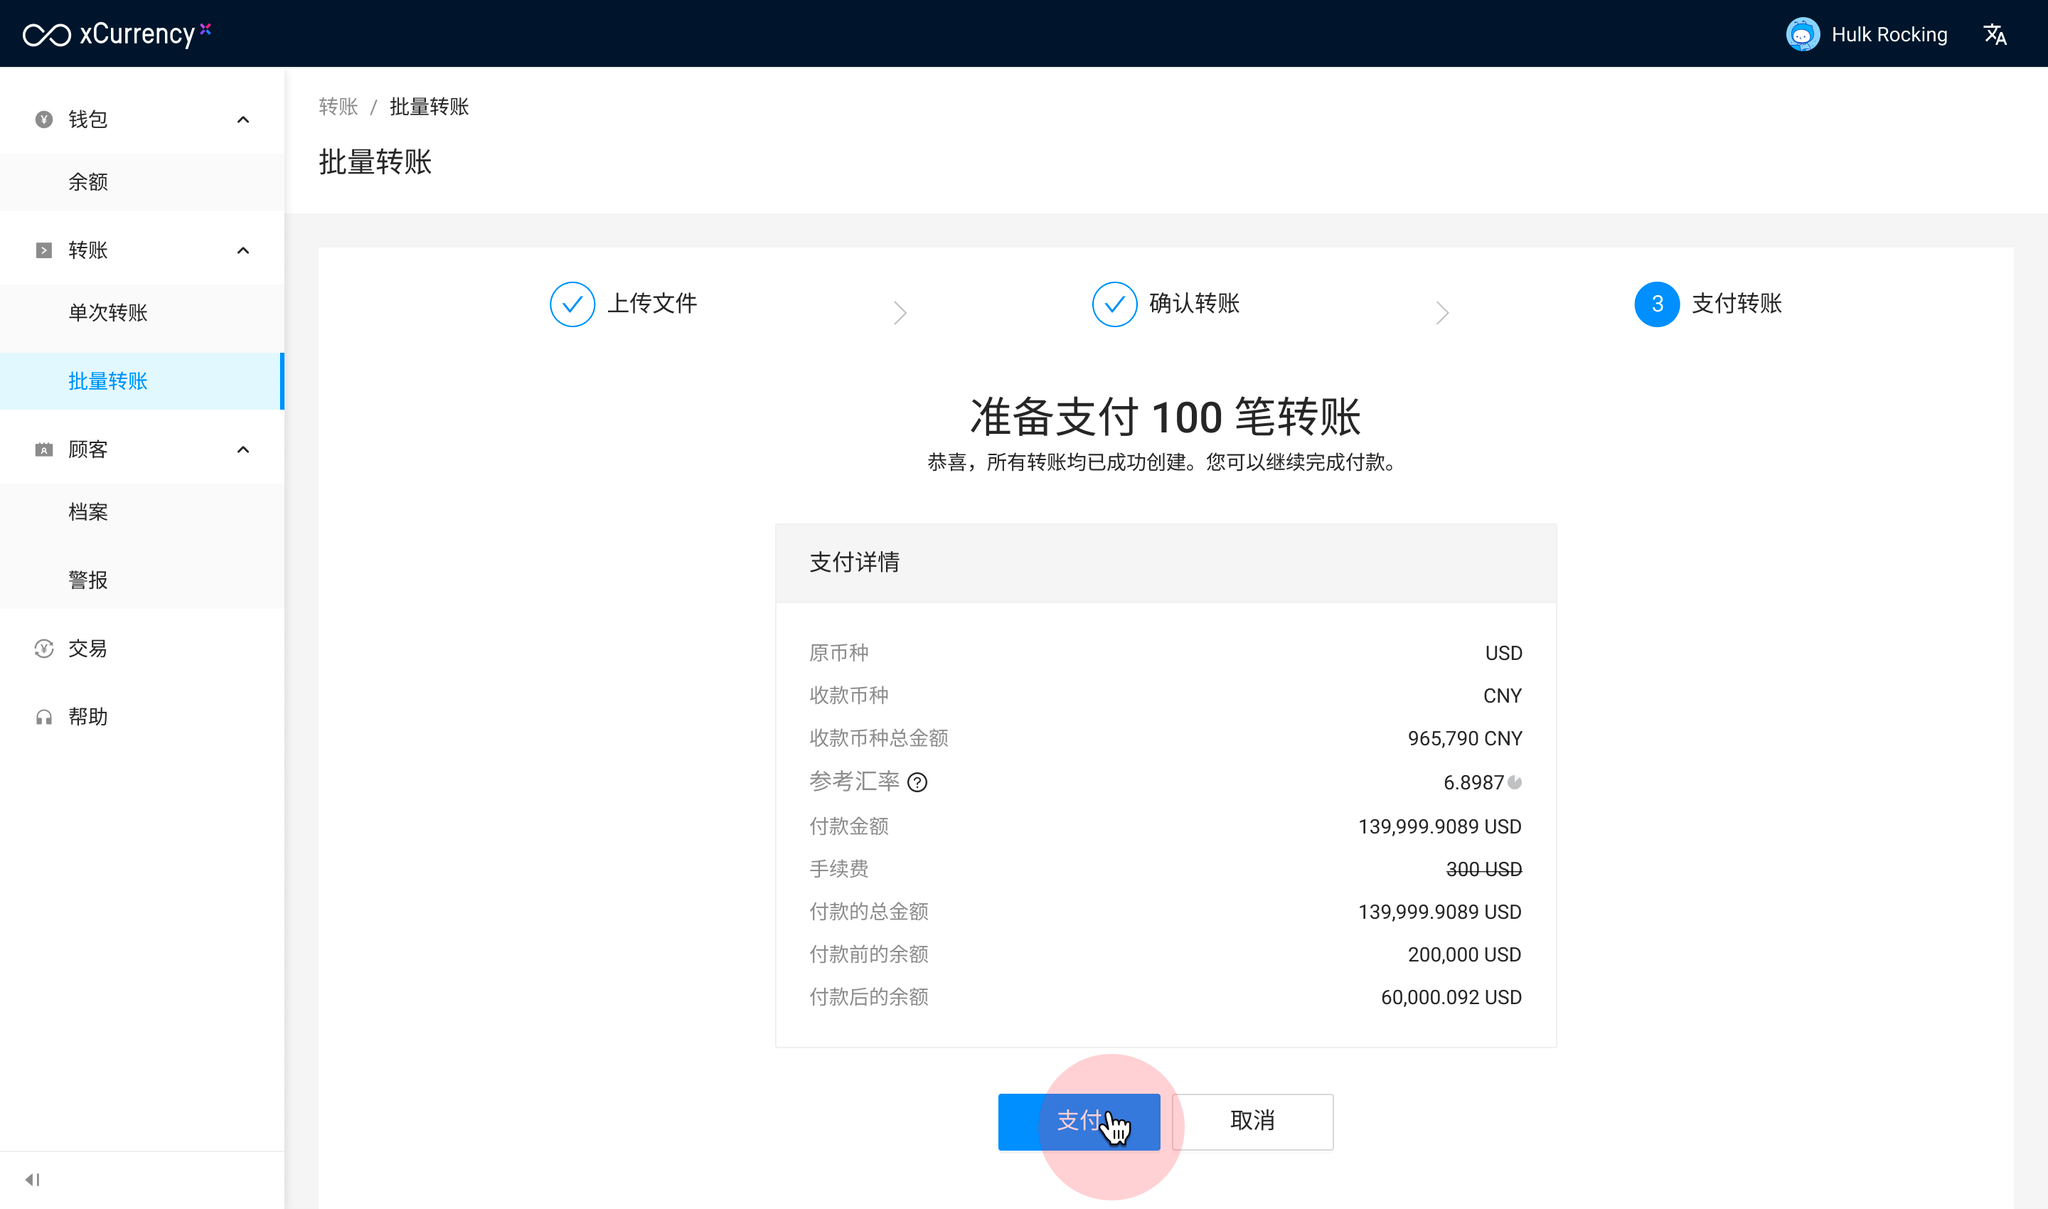The width and height of the screenshot is (2048, 1209).
Task: Click the 转账 breadcrumb link
Action: click(x=338, y=107)
